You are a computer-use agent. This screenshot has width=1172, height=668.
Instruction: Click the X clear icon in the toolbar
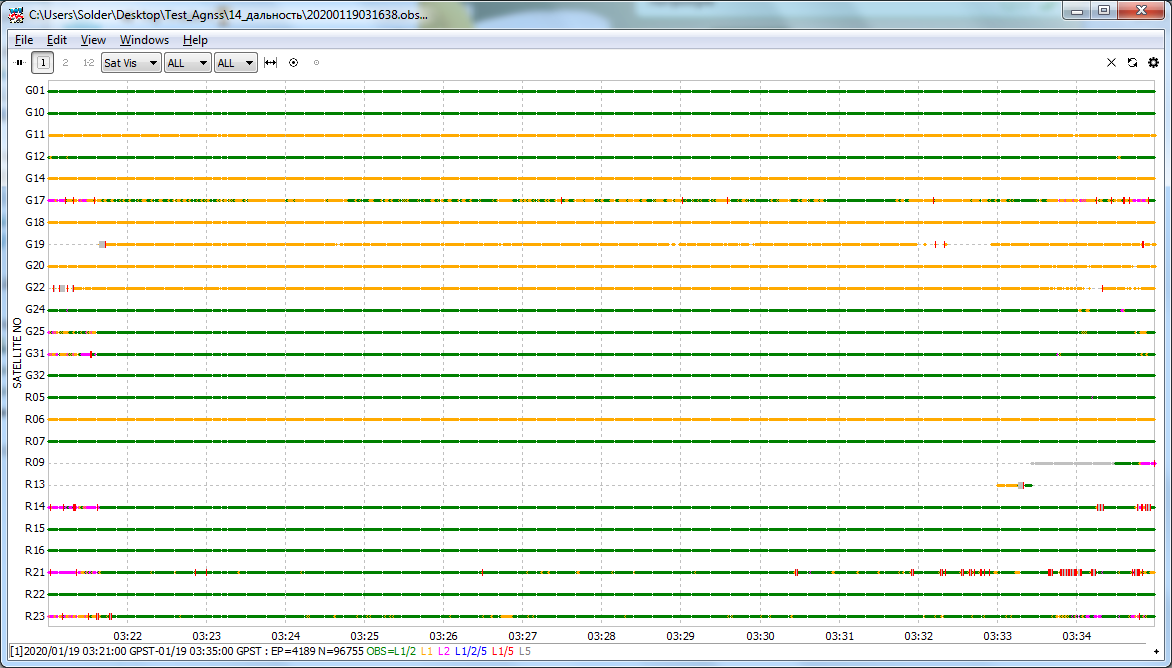pyautogui.click(x=1111, y=63)
